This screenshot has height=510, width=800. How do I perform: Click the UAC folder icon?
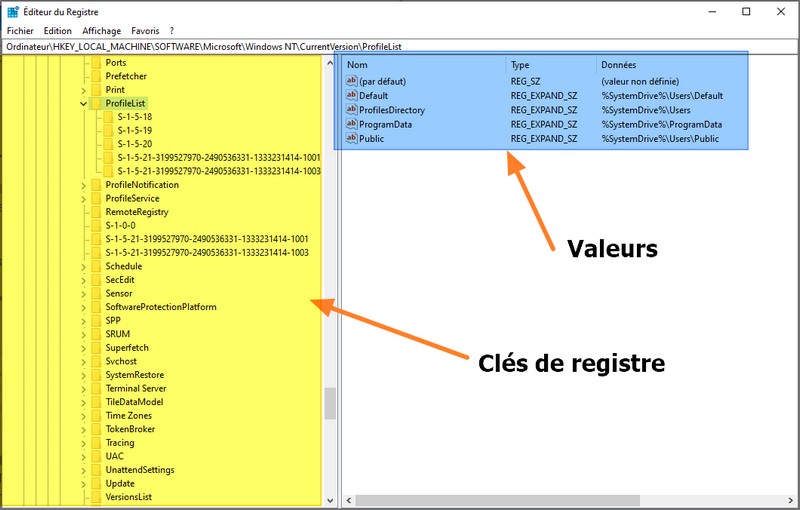[x=96, y=456]
